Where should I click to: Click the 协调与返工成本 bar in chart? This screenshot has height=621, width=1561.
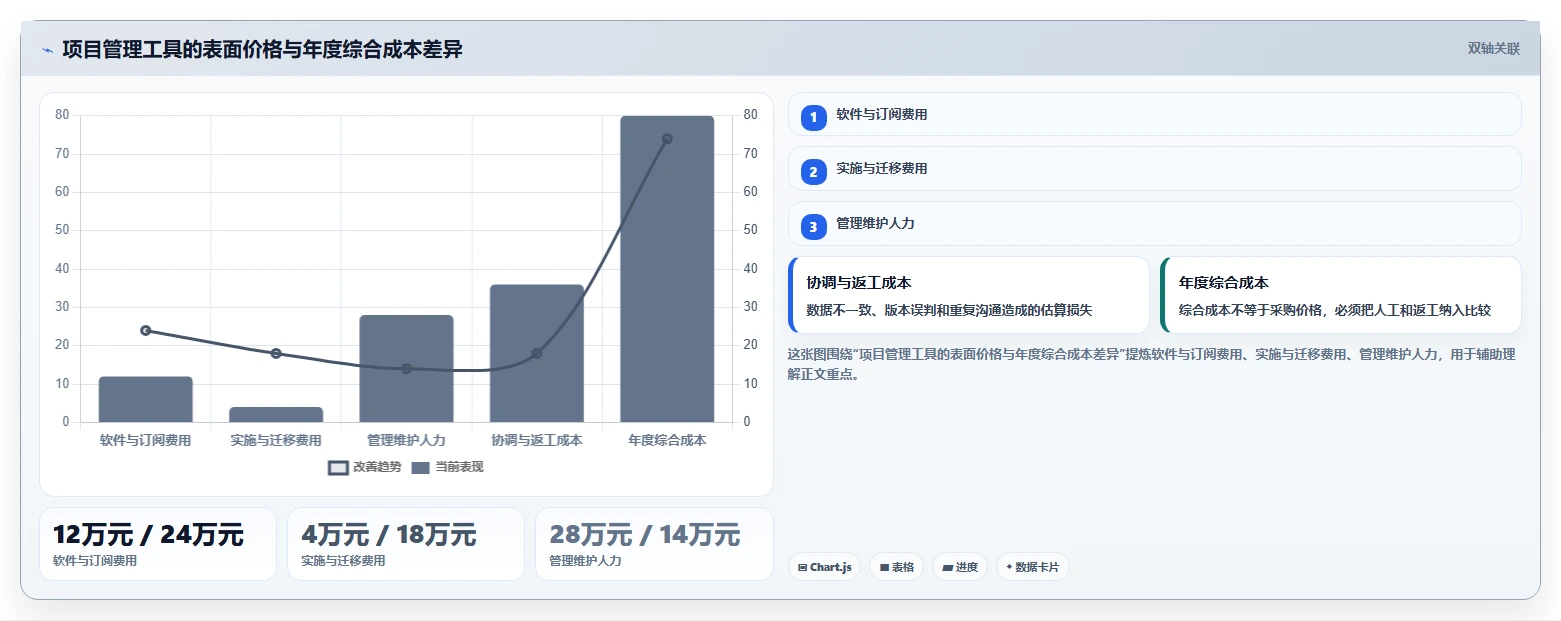(x=537, y=353)
